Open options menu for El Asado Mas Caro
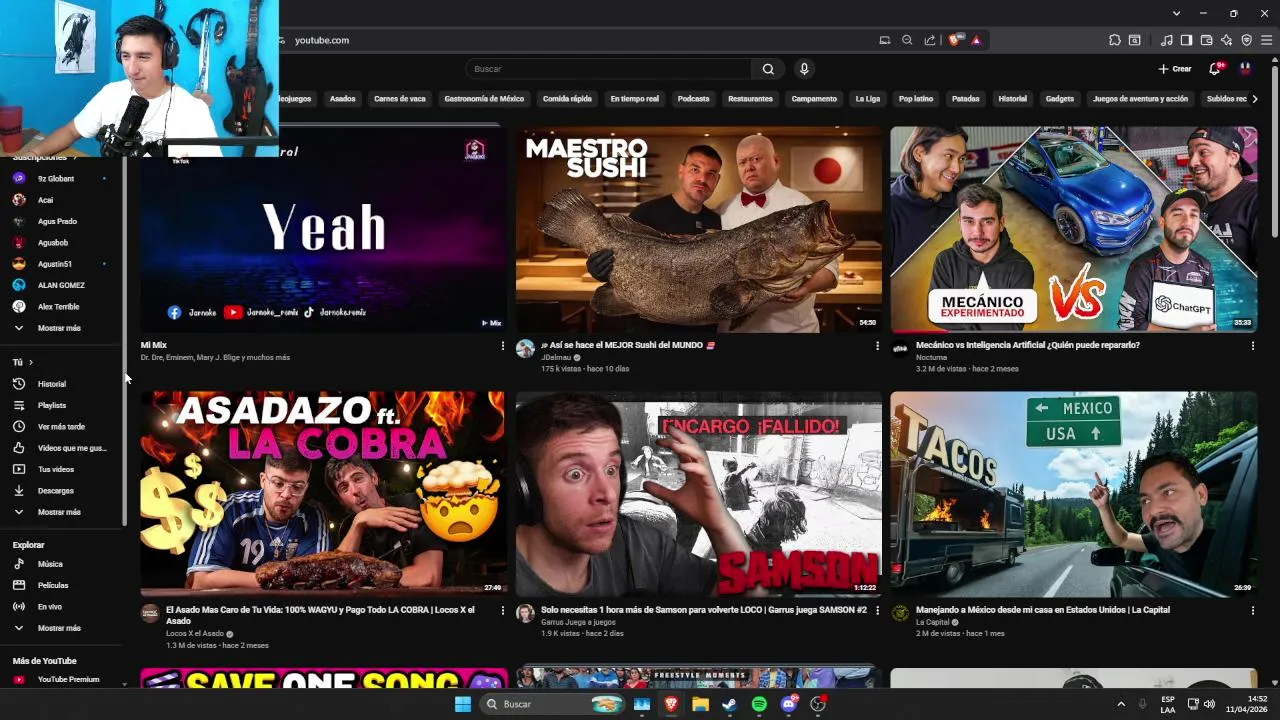Image resolution: width=1280 pixels, height=720 pixels. coord(503,611)
